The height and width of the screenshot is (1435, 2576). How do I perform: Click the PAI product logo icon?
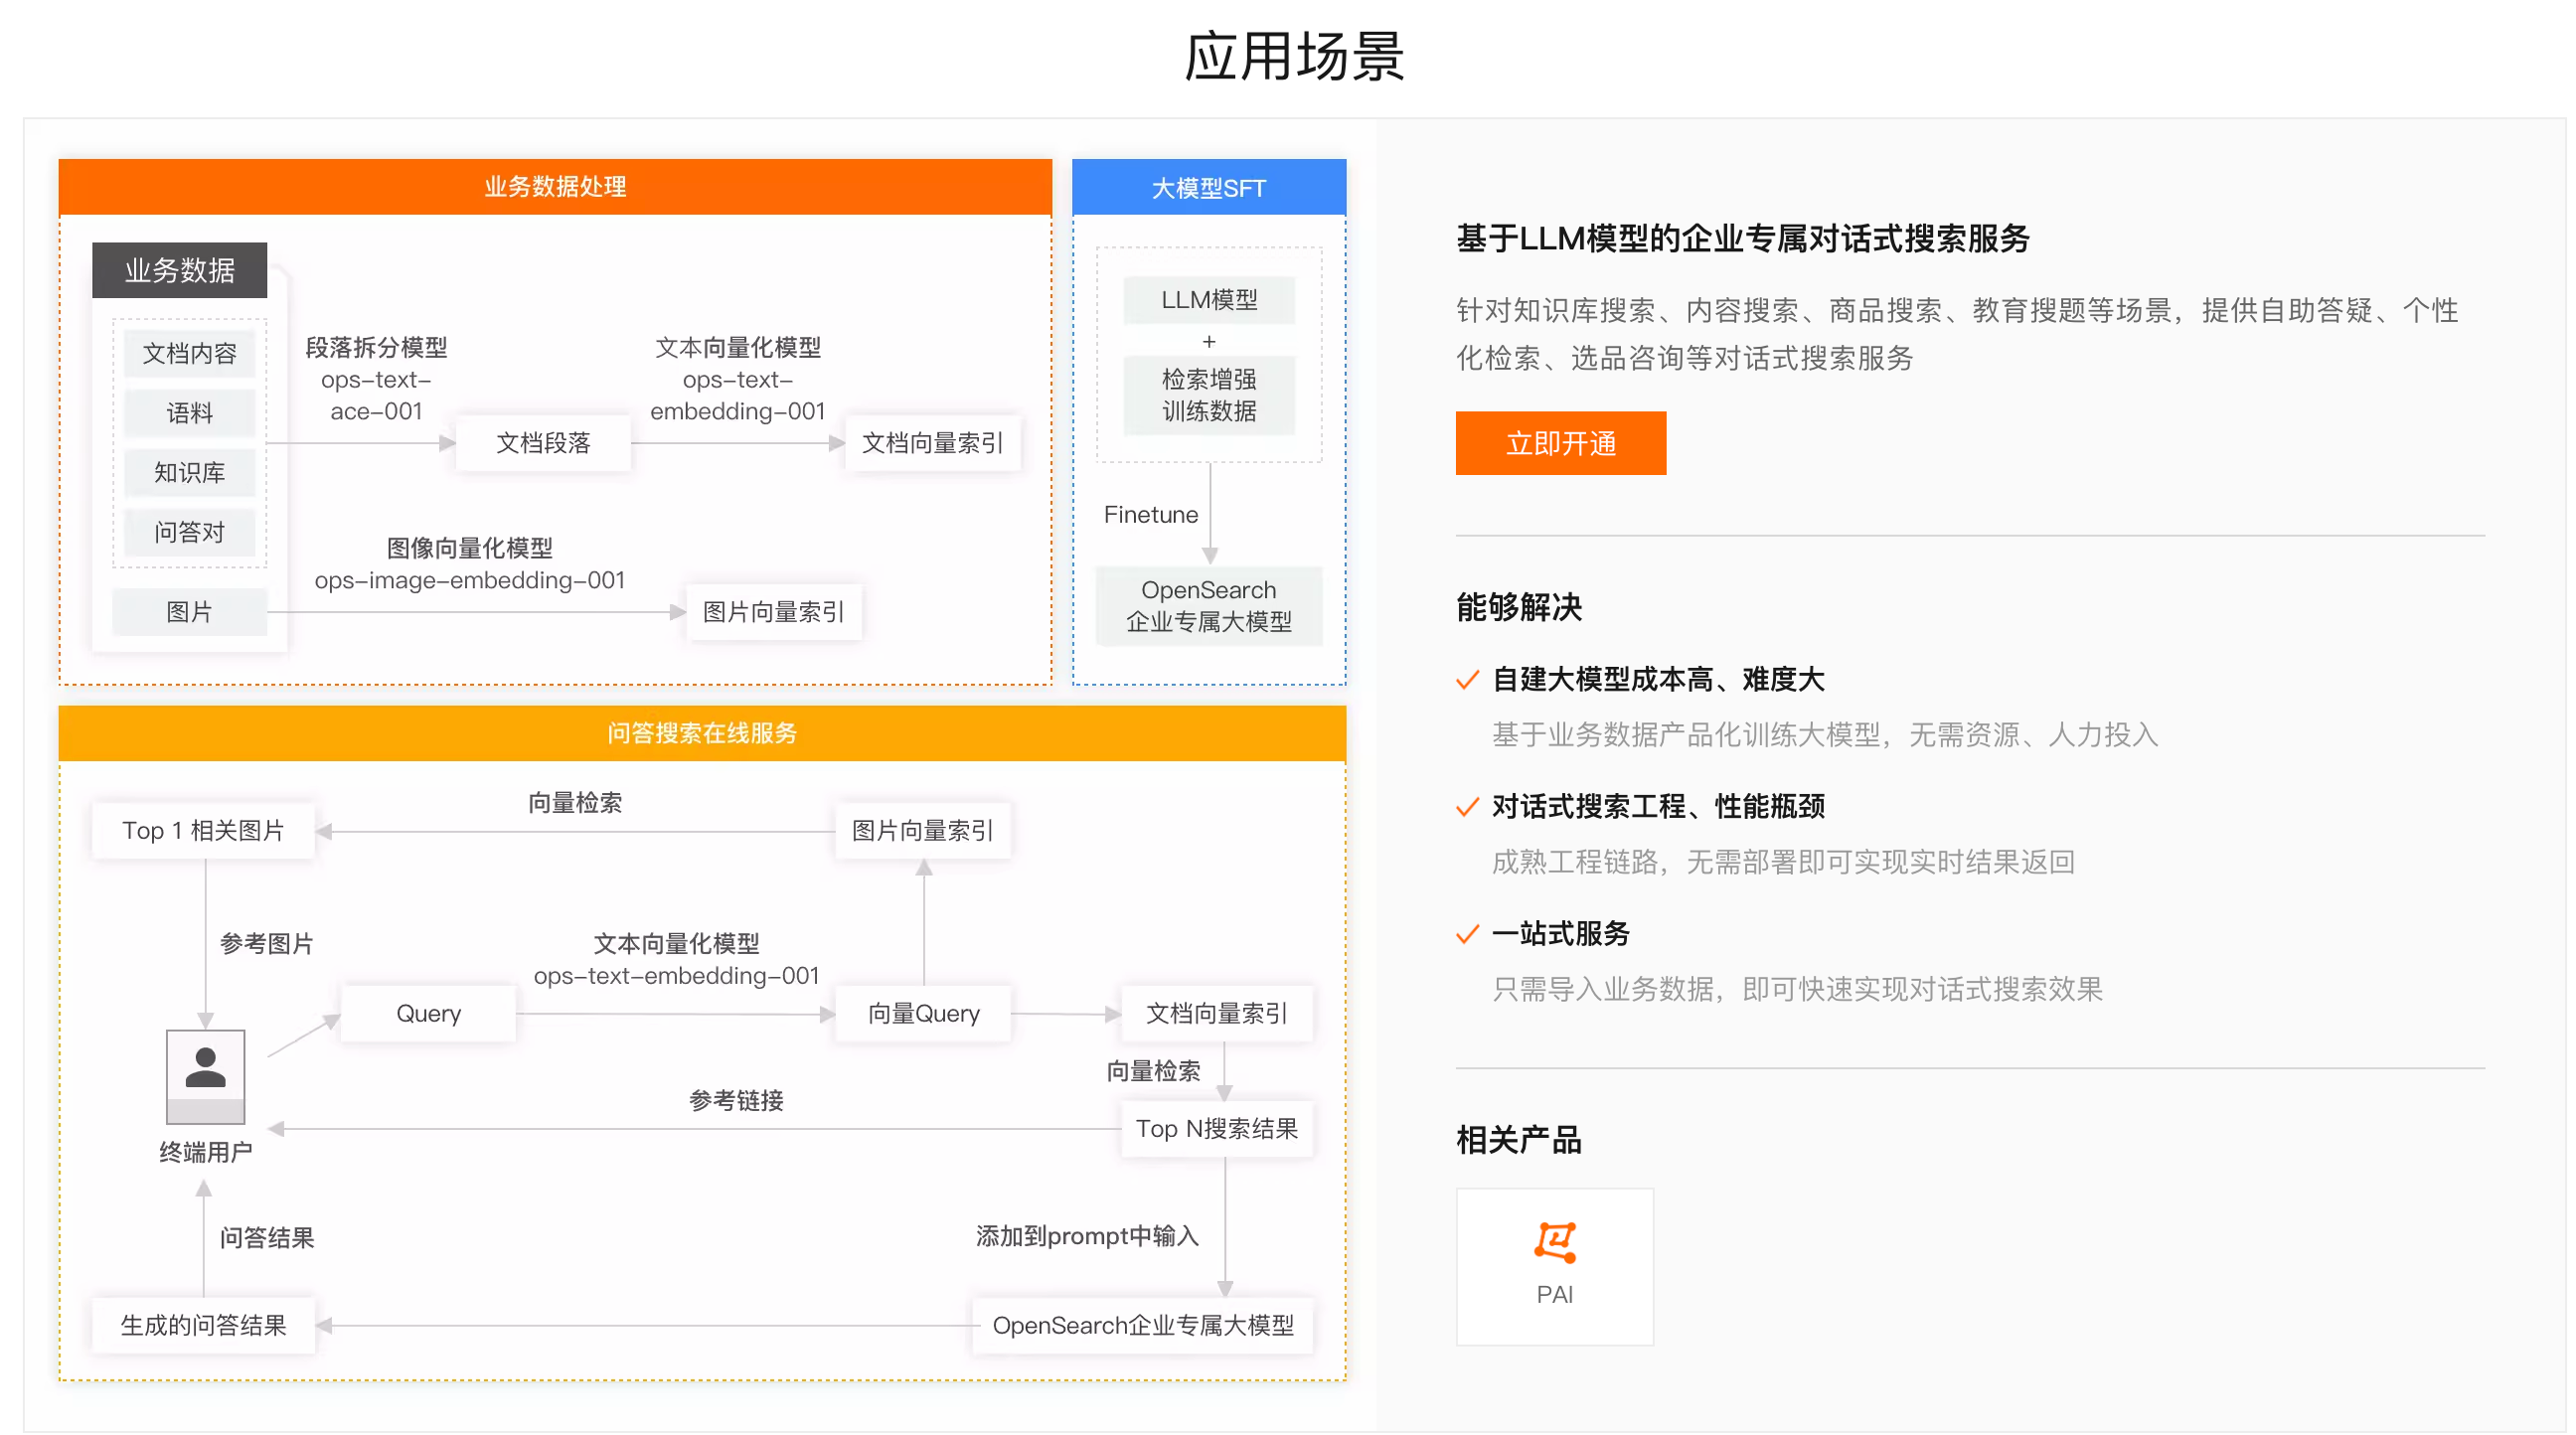[1554, 1242]
